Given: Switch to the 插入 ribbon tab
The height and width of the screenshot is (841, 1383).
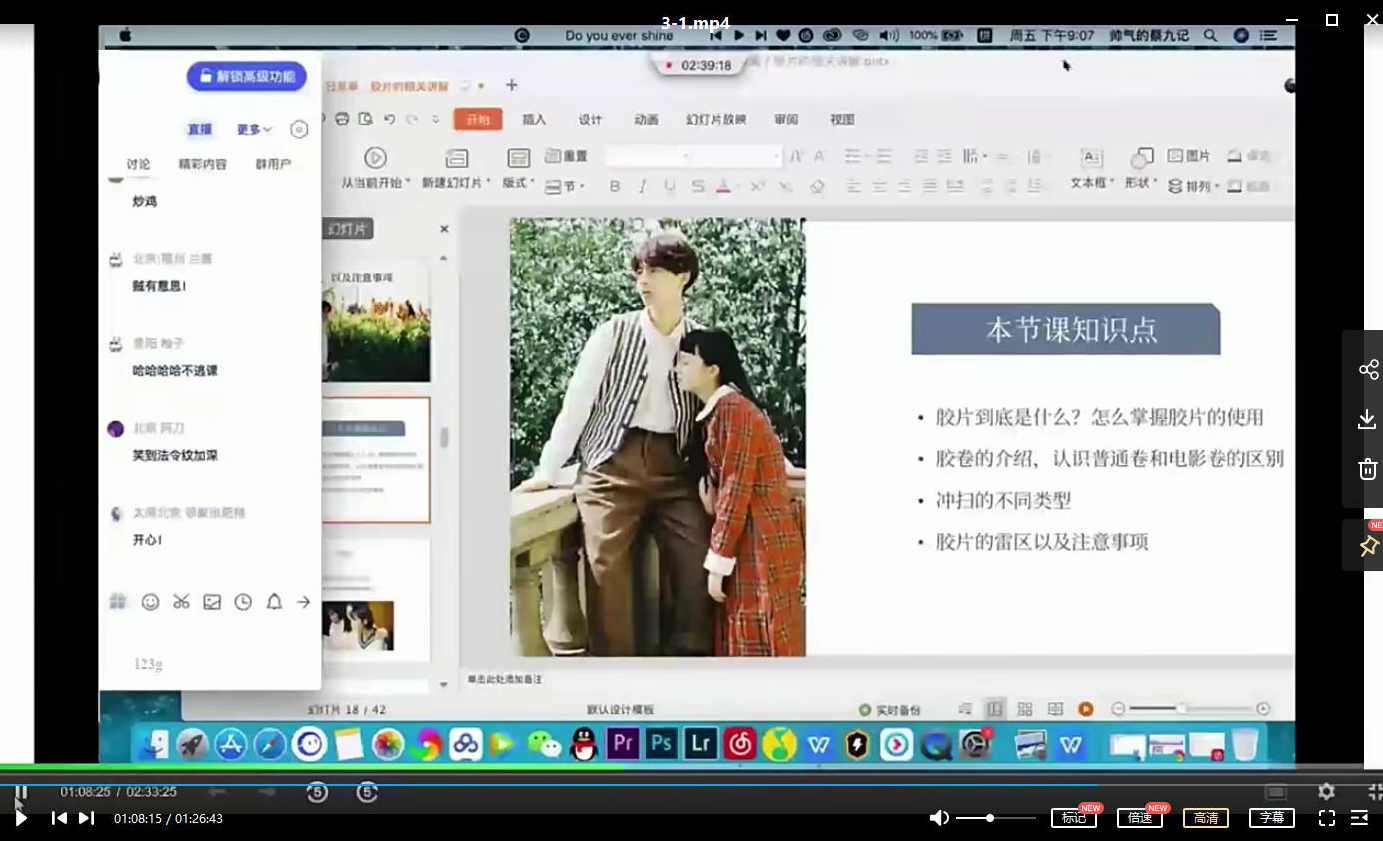Looking at the screenshot, I should [533, 119].
